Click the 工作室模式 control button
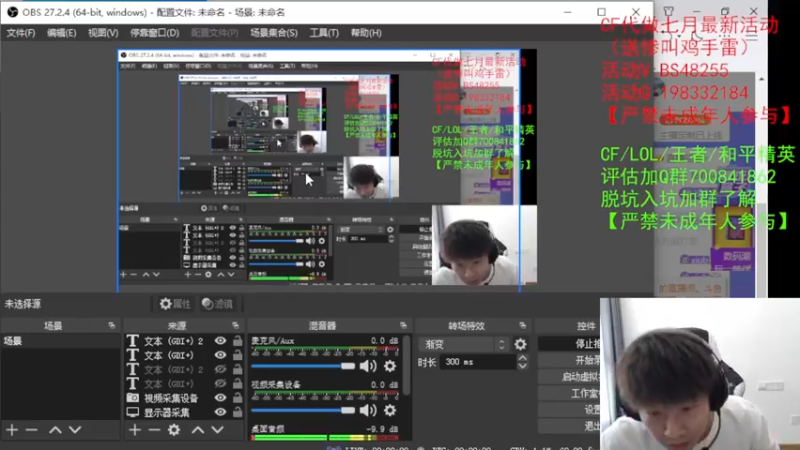This screenshot has width=800, height=450. tap(569, 394)
